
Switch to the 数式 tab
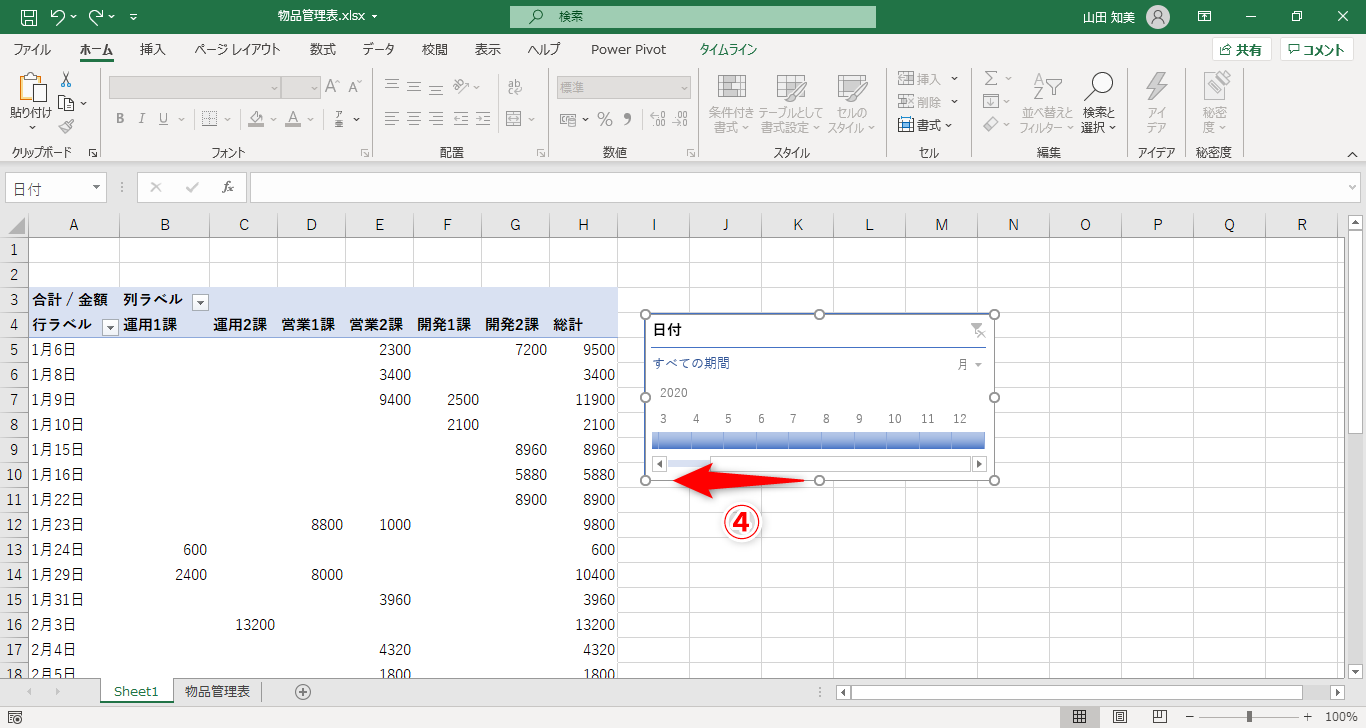tap(322, 49)
